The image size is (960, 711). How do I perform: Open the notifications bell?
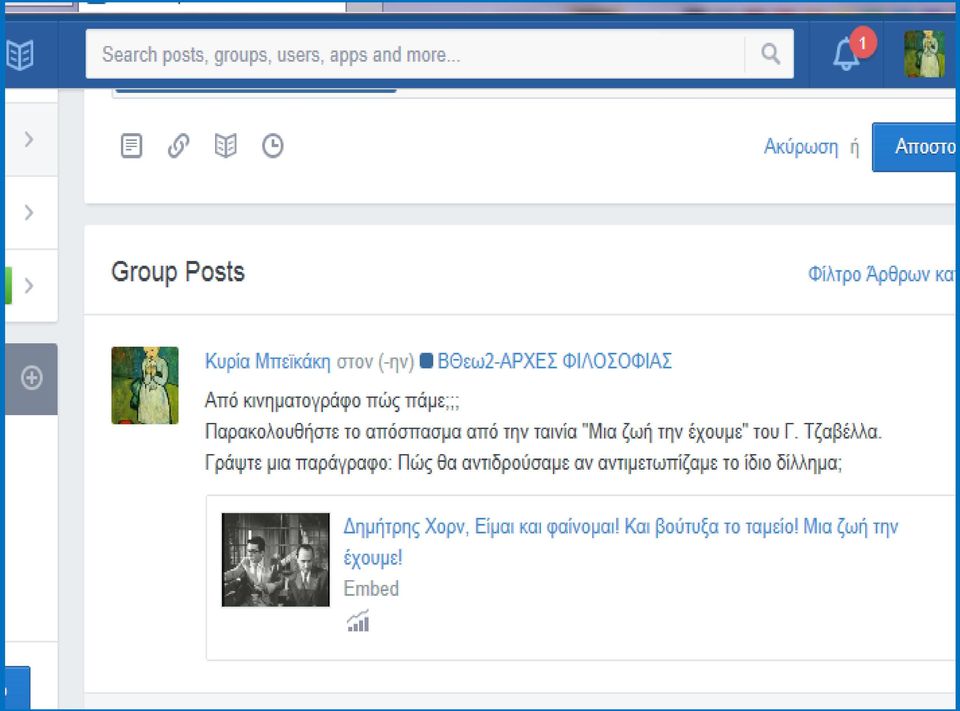tap(847, 55)
